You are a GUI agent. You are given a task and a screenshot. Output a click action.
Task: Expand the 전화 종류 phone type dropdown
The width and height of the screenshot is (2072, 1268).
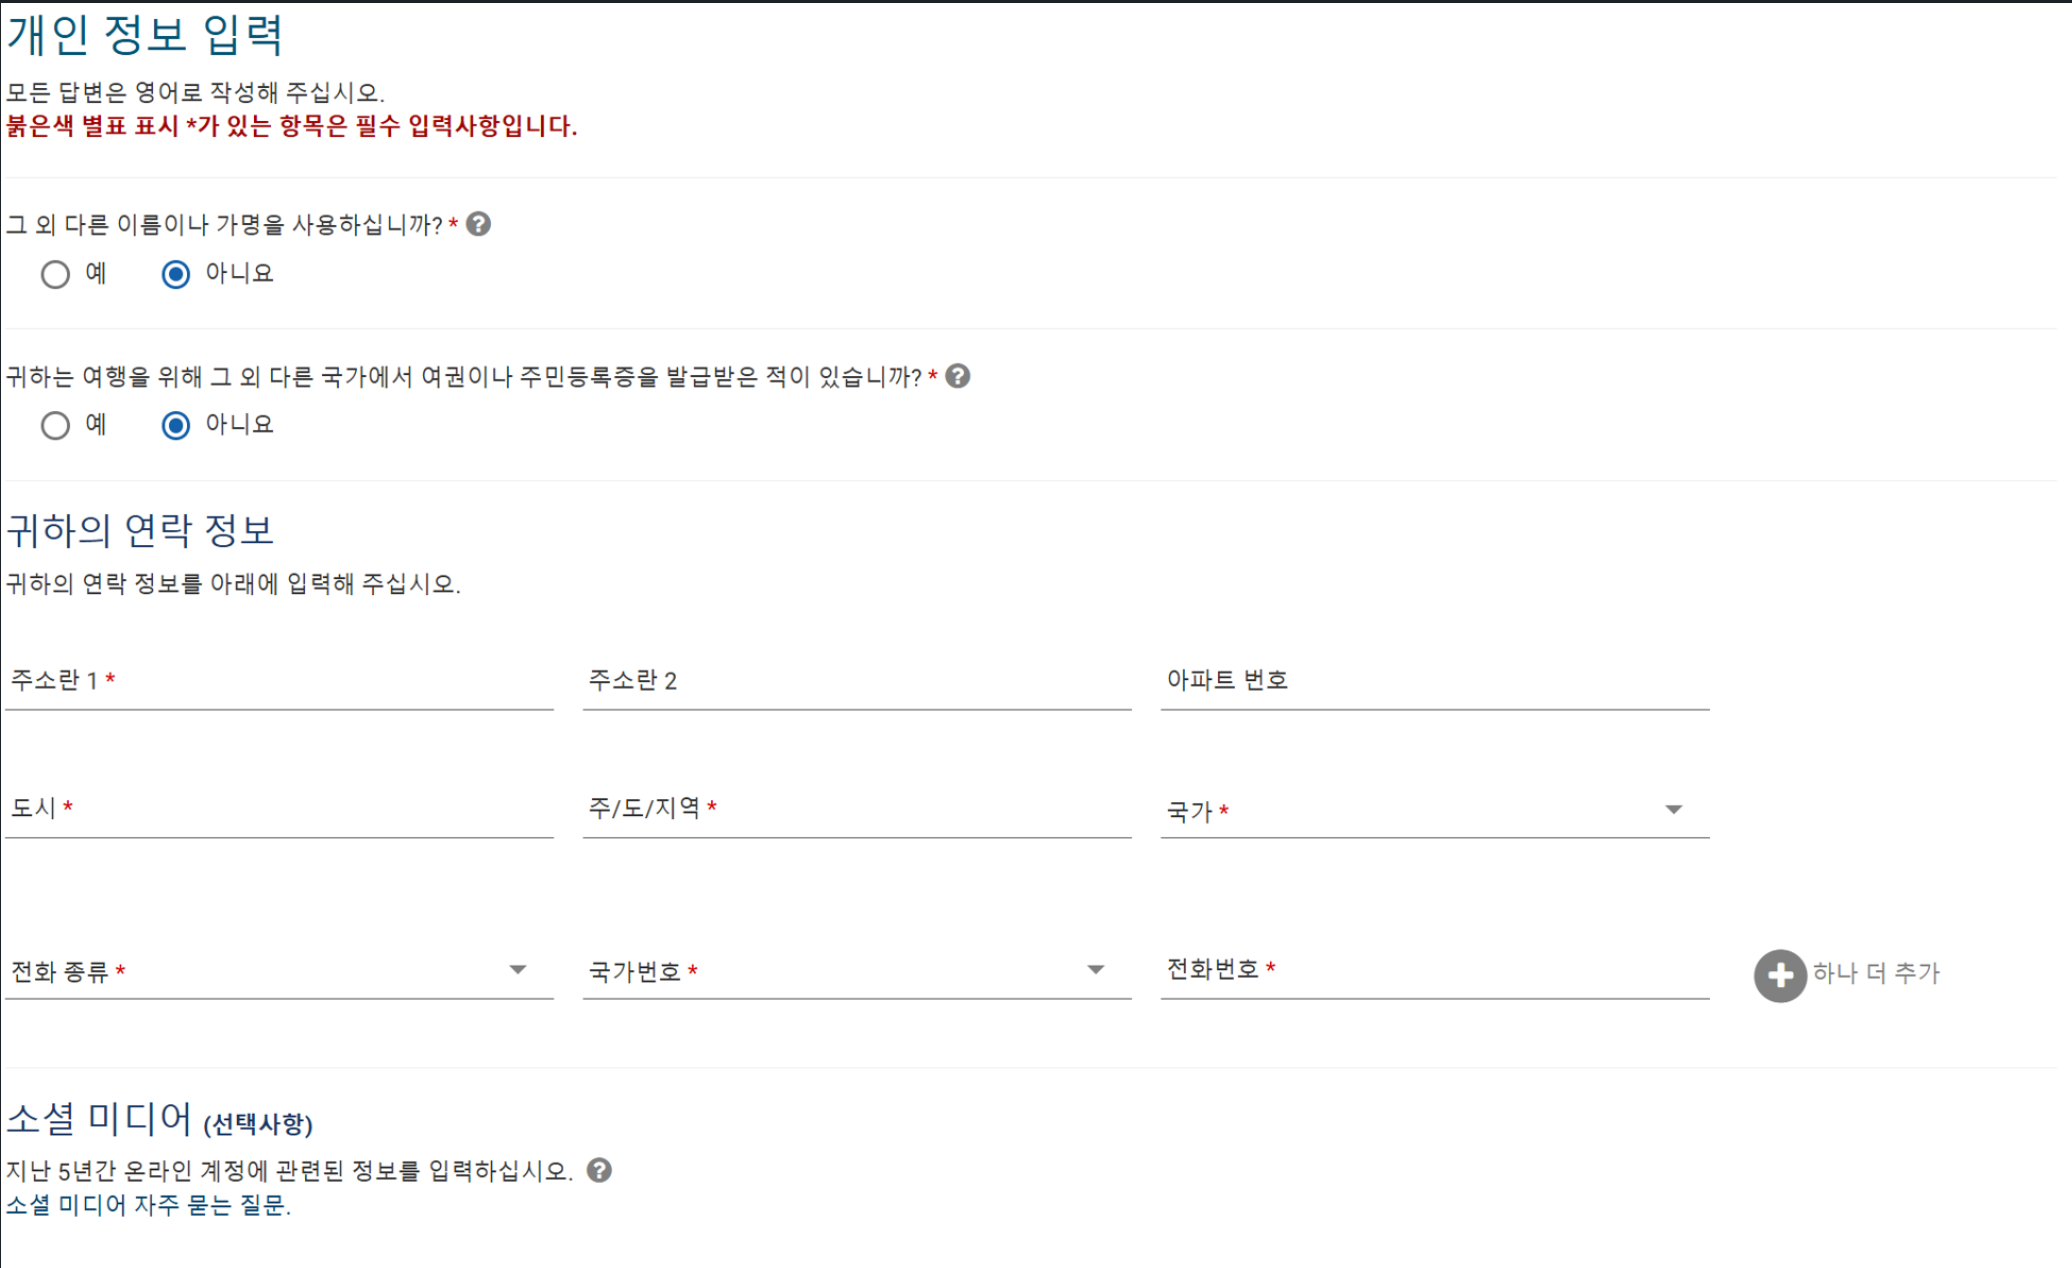pyautogui.click(x=518, y=968)
